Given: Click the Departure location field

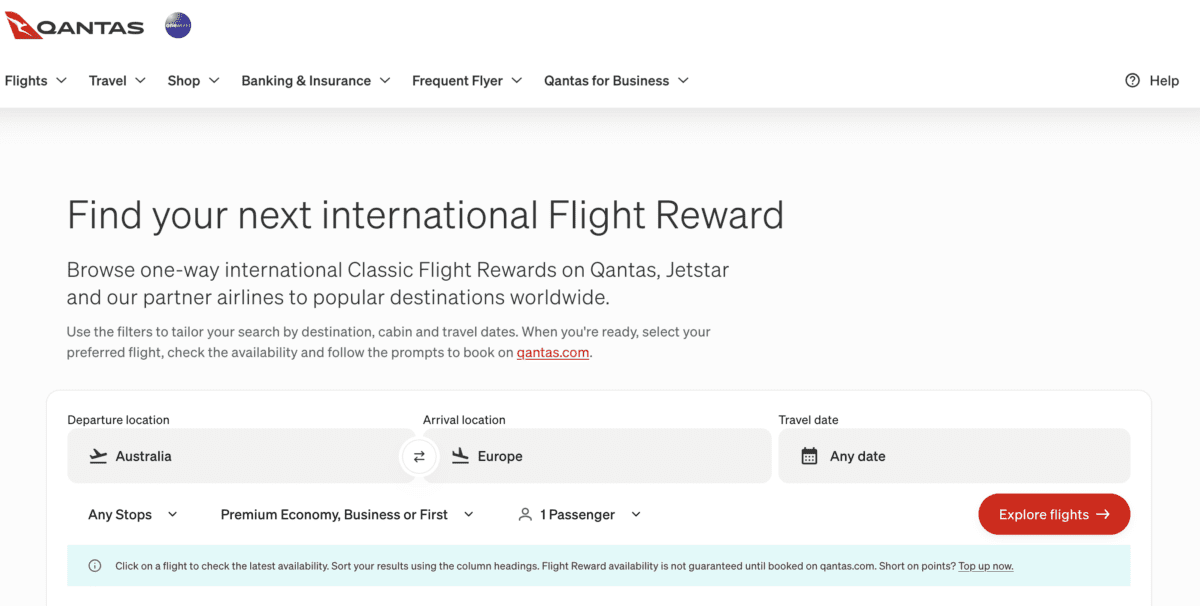Looking at the screenshot, I should (x=240, y=456).
